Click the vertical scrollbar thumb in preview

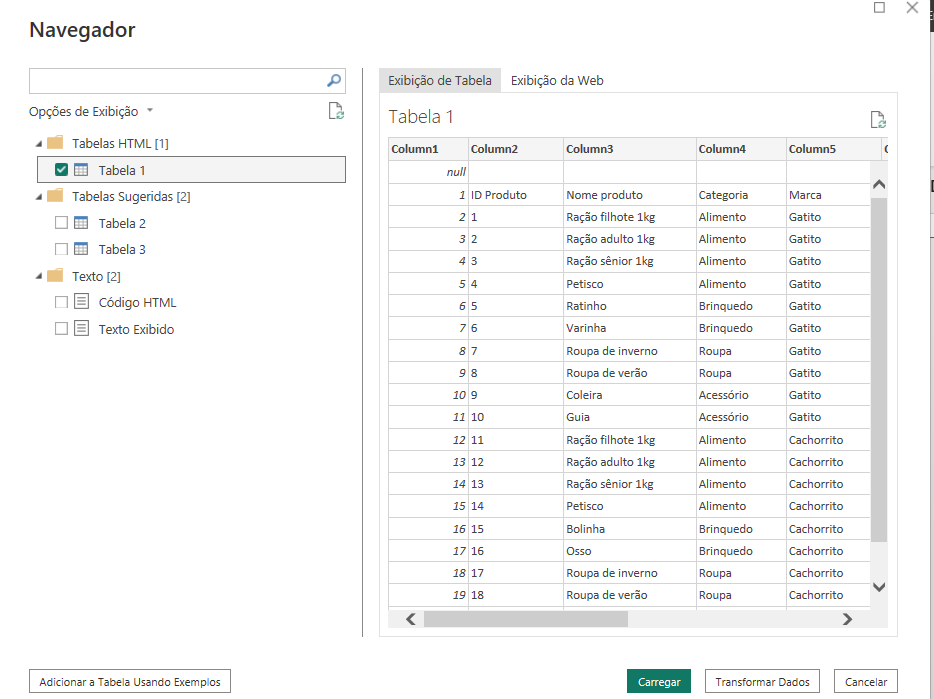click(x=879, y=369)
